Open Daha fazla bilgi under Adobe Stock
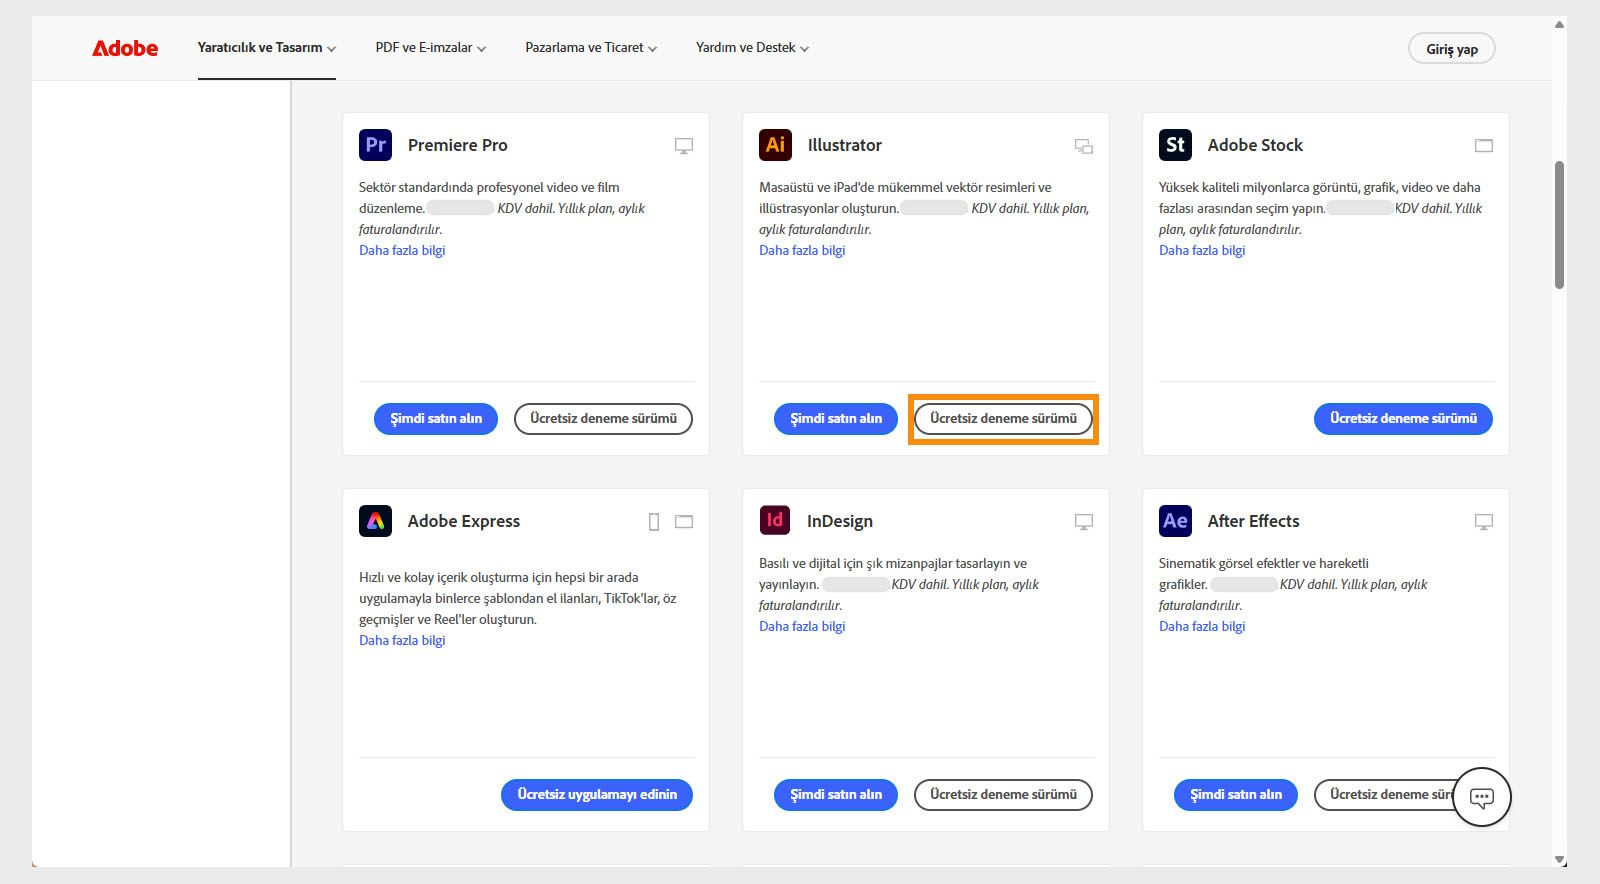 (1202, 251)
